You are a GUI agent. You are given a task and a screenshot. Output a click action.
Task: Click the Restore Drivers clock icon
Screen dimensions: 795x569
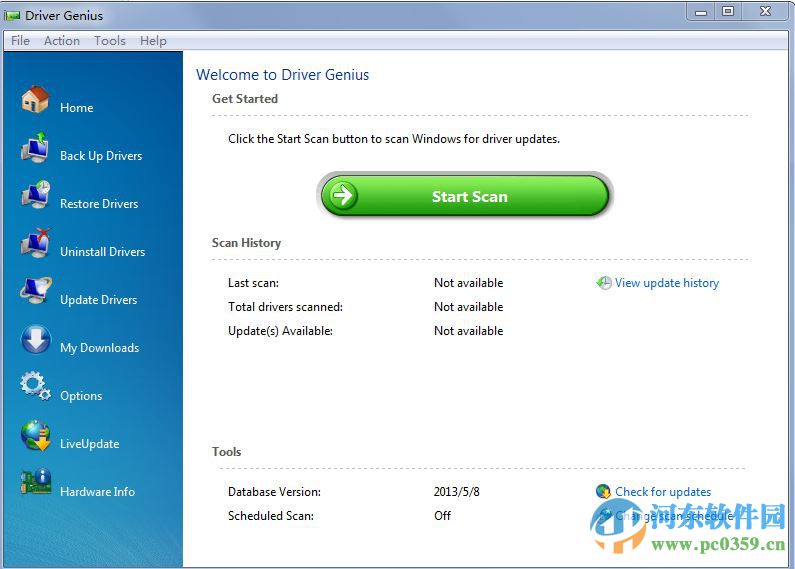pos(35,195)
